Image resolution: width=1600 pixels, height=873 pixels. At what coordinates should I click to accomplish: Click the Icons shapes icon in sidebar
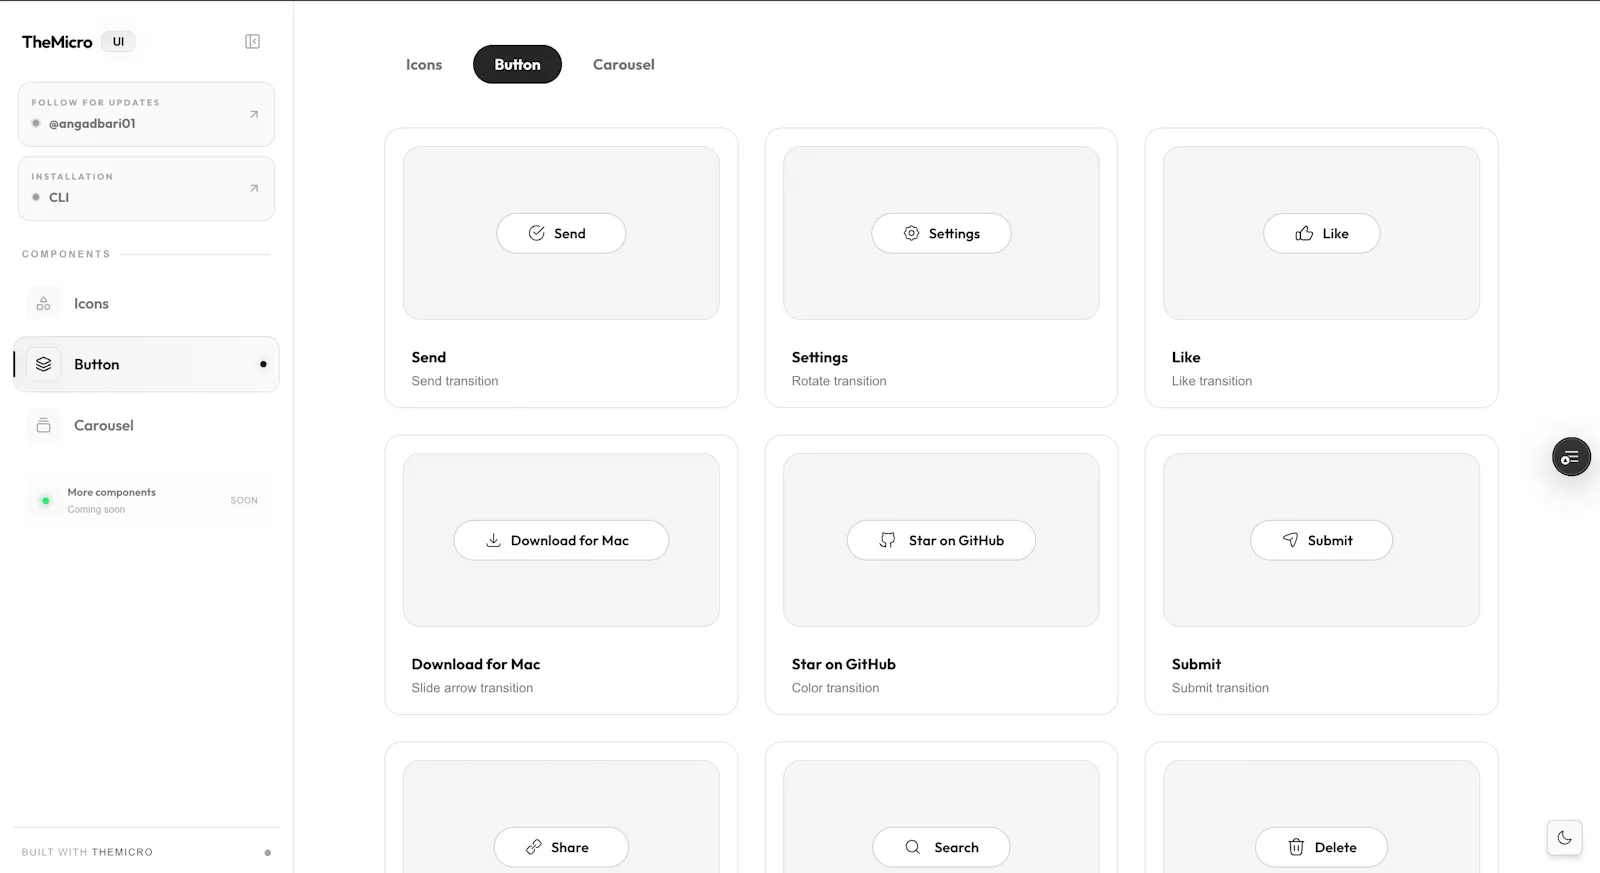coord(43,304)
